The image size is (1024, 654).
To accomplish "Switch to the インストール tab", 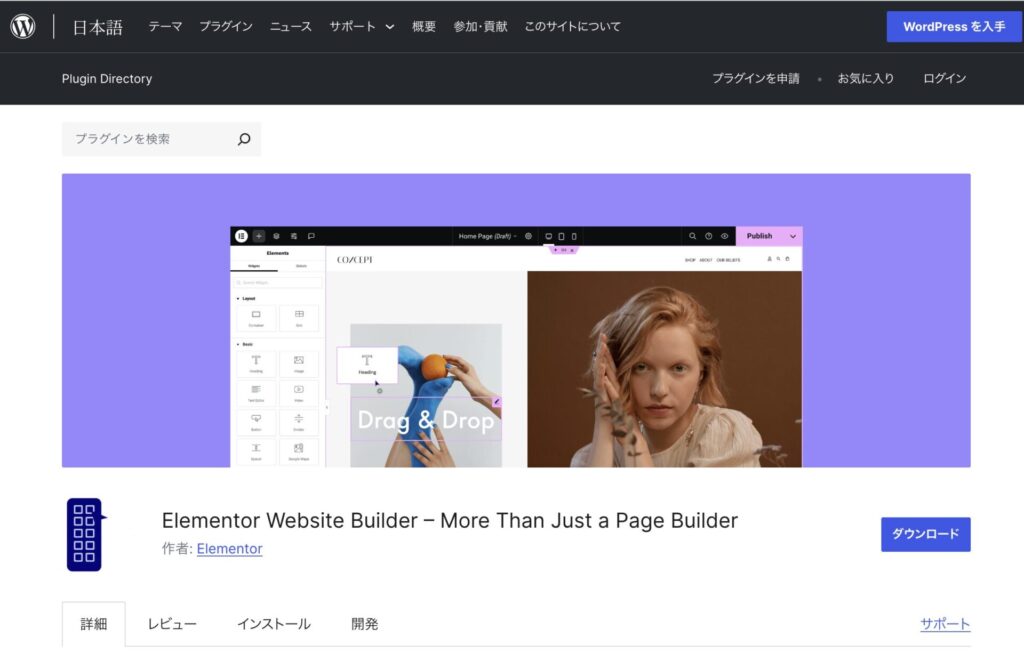I will pyautogui.click(x=273, y=624).
